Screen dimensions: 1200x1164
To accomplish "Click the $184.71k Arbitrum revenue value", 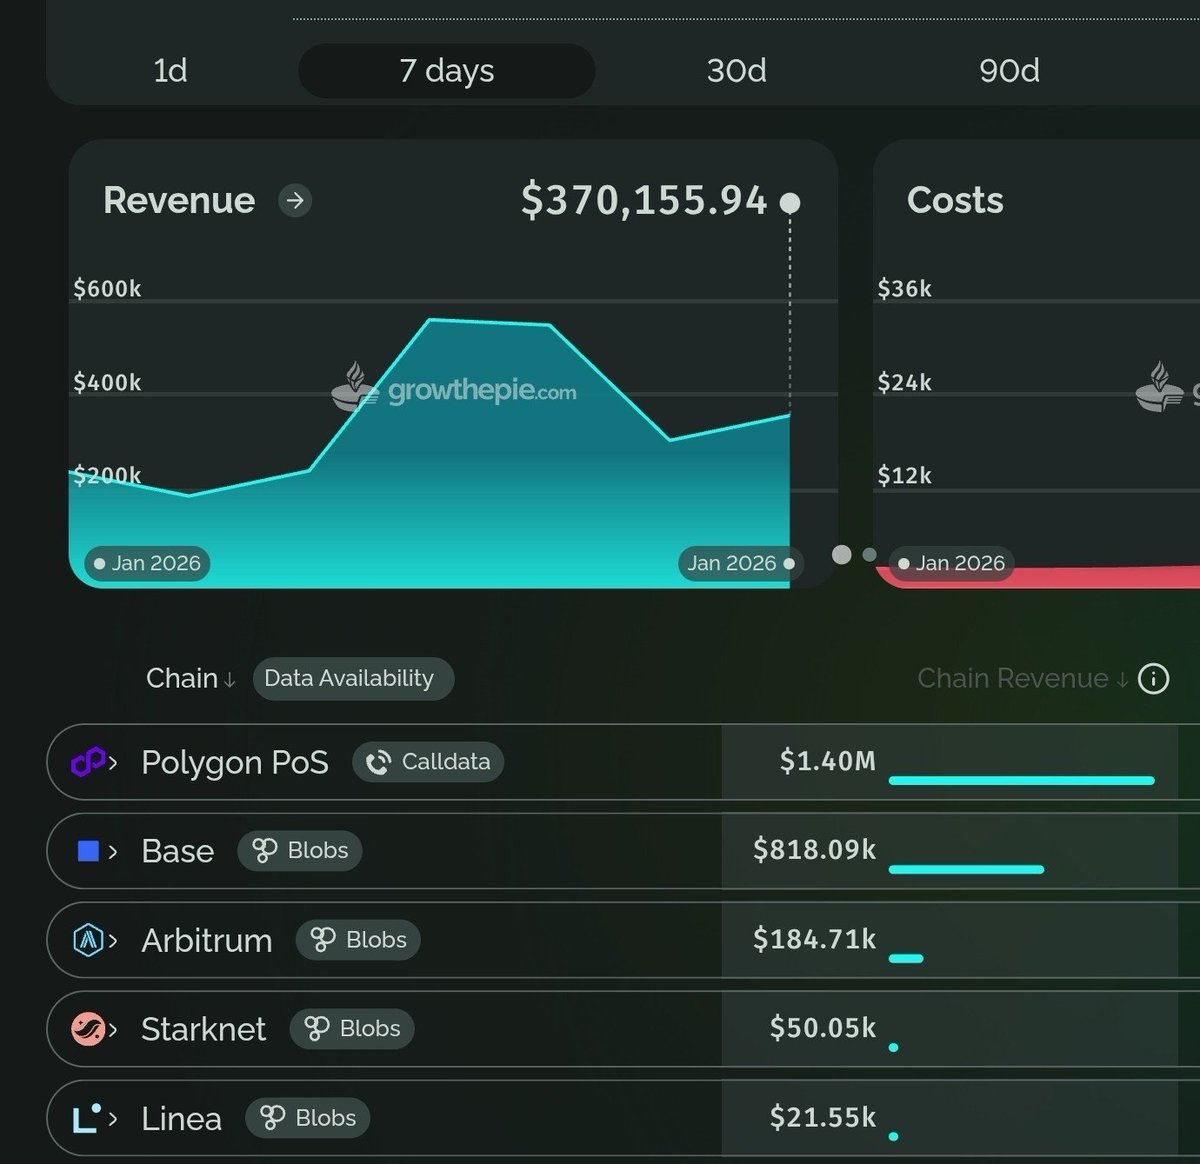I will point(815,940).
